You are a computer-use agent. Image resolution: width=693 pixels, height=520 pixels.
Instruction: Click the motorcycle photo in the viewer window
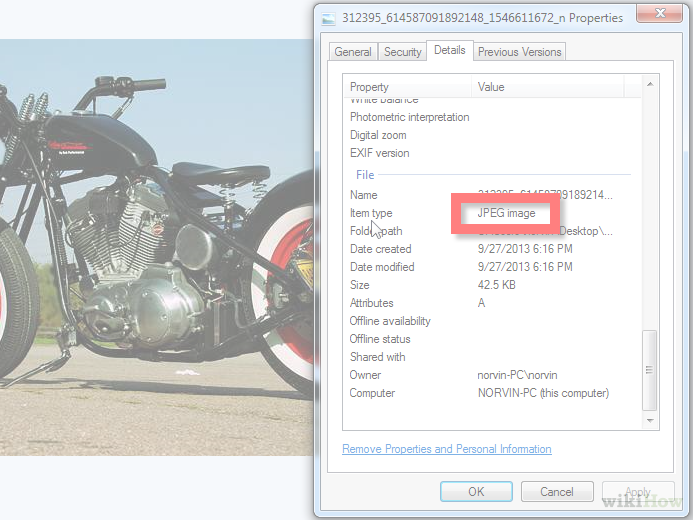156,247
